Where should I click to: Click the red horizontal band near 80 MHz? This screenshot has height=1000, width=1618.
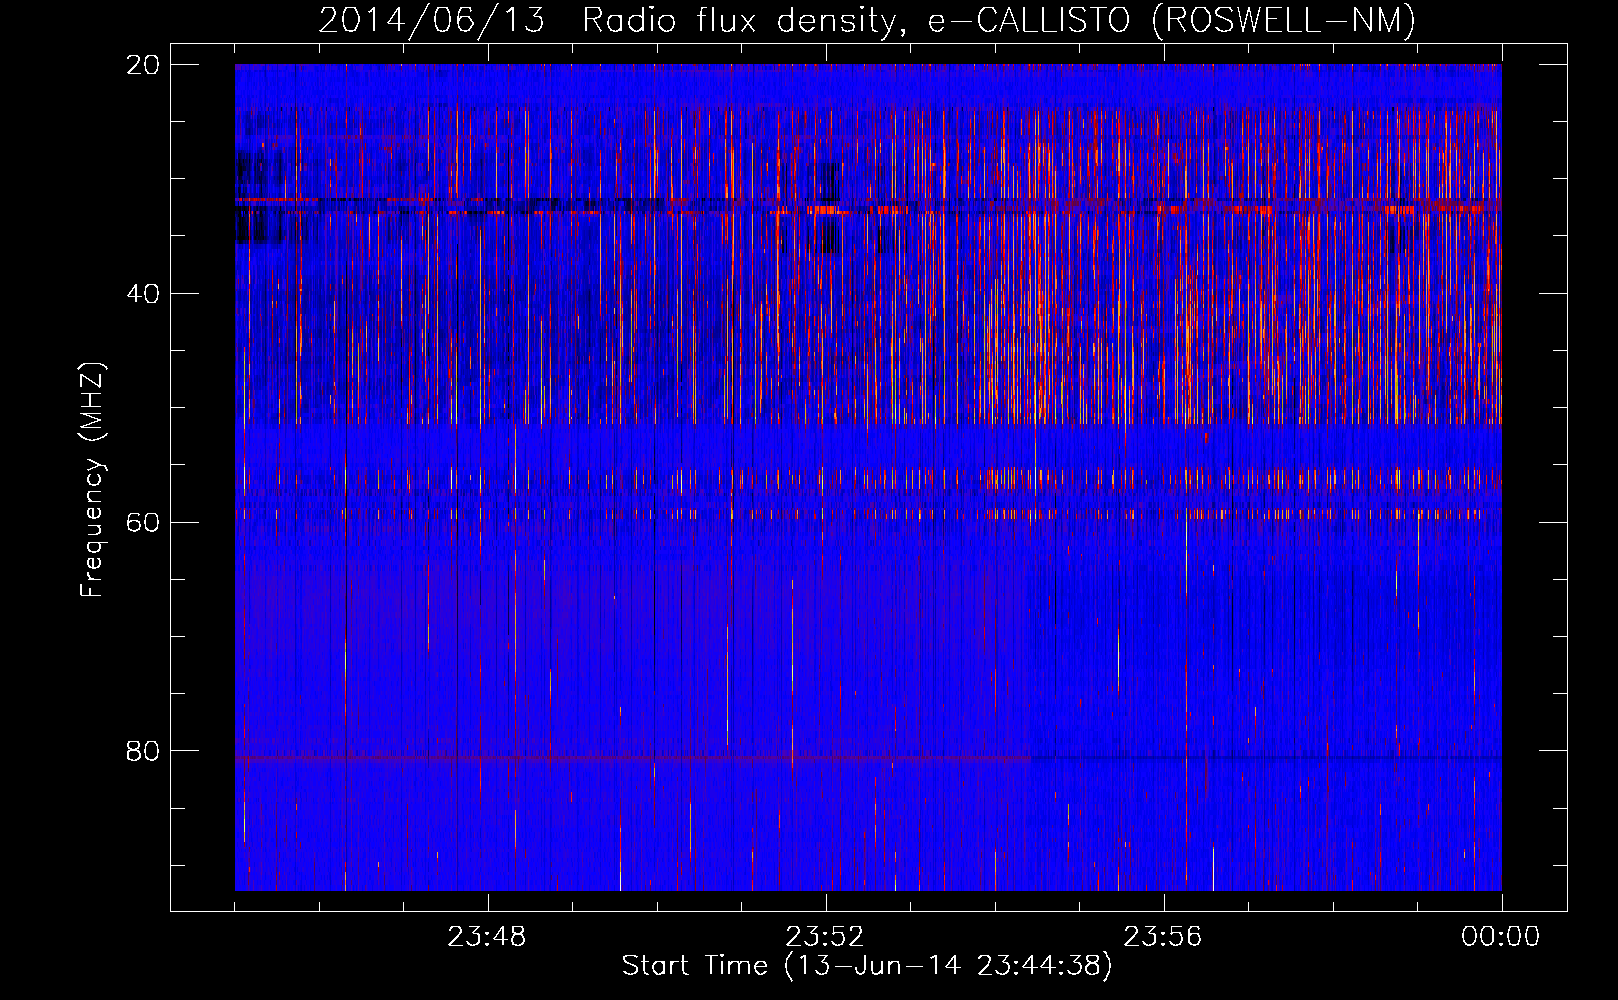tap(633, 759)
